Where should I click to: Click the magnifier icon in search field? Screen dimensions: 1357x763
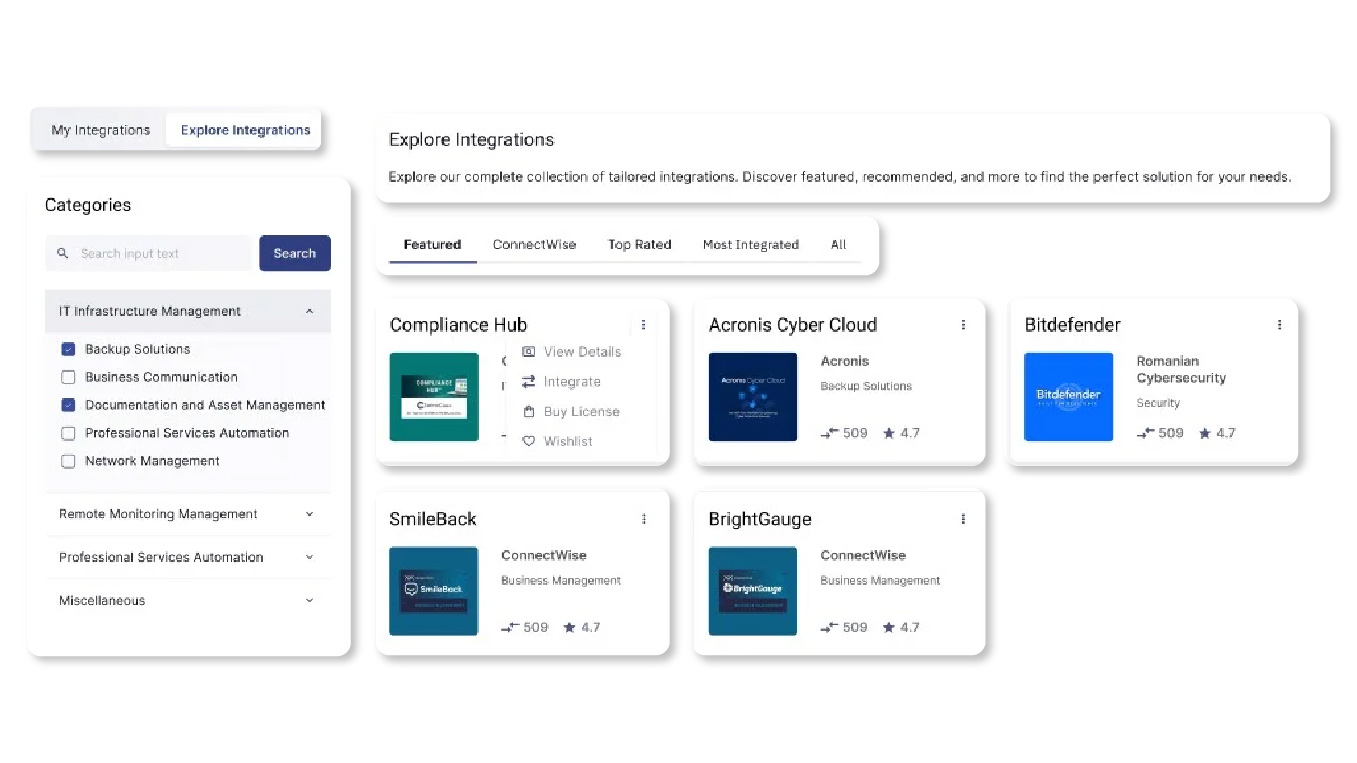click(63, 254)
